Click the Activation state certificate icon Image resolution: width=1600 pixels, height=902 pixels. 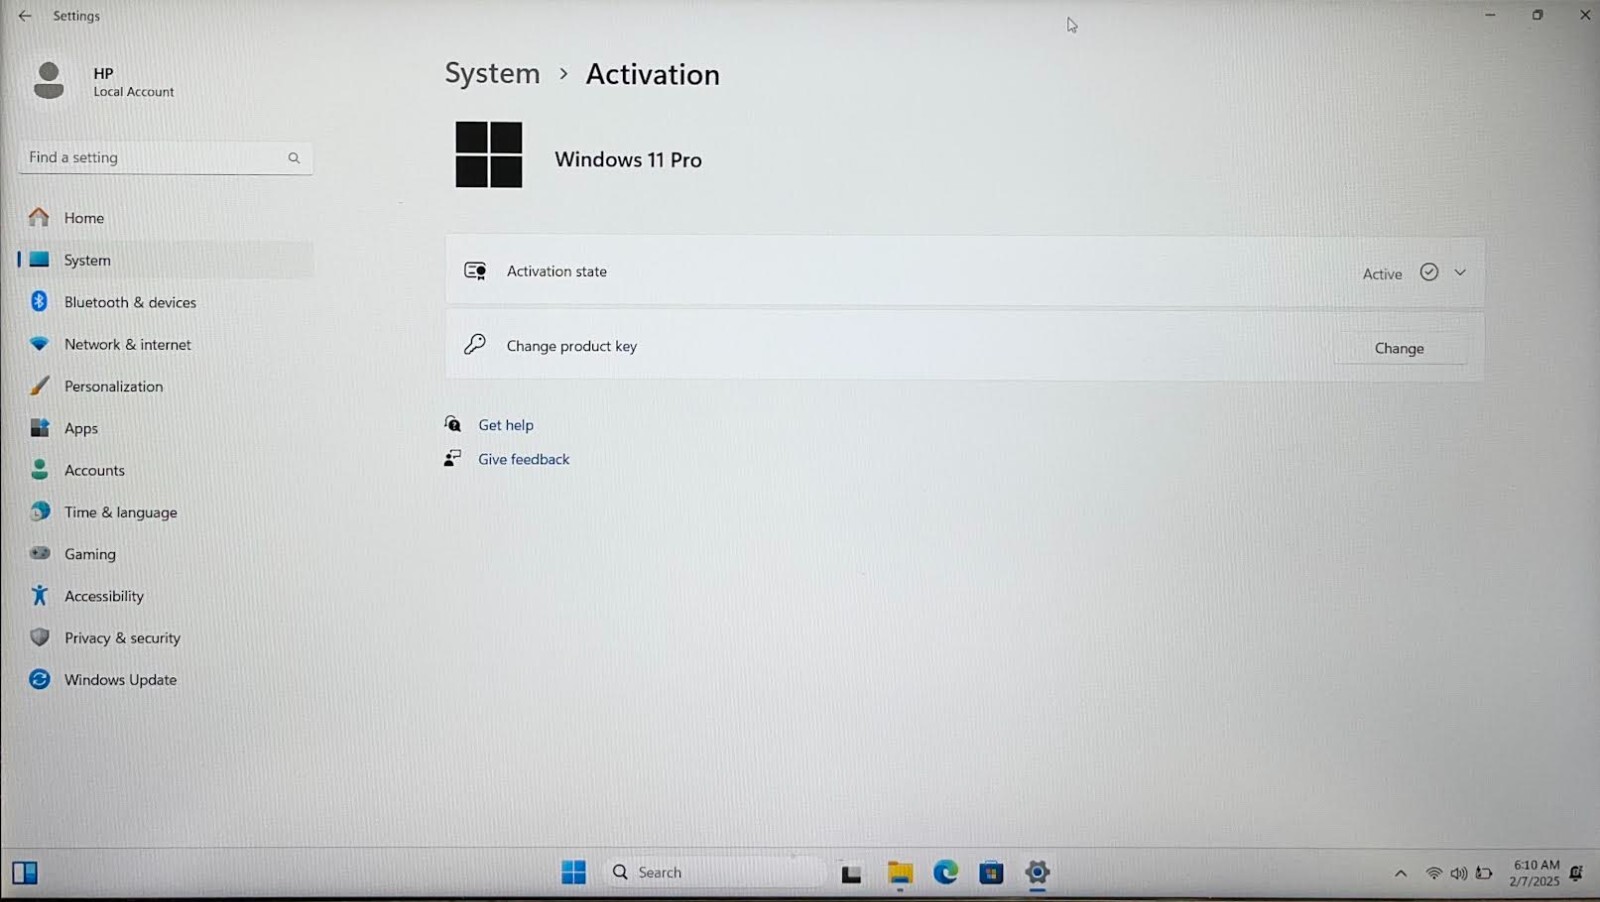(x=475, y=271)
